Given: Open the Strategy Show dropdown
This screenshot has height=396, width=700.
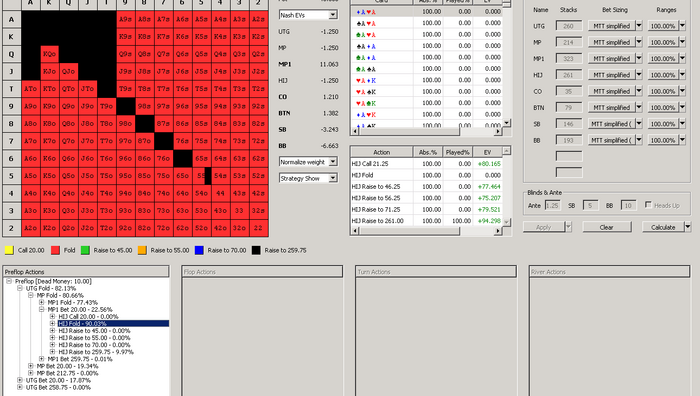Looking at the screenshot, I should click(x=333, y=178).
